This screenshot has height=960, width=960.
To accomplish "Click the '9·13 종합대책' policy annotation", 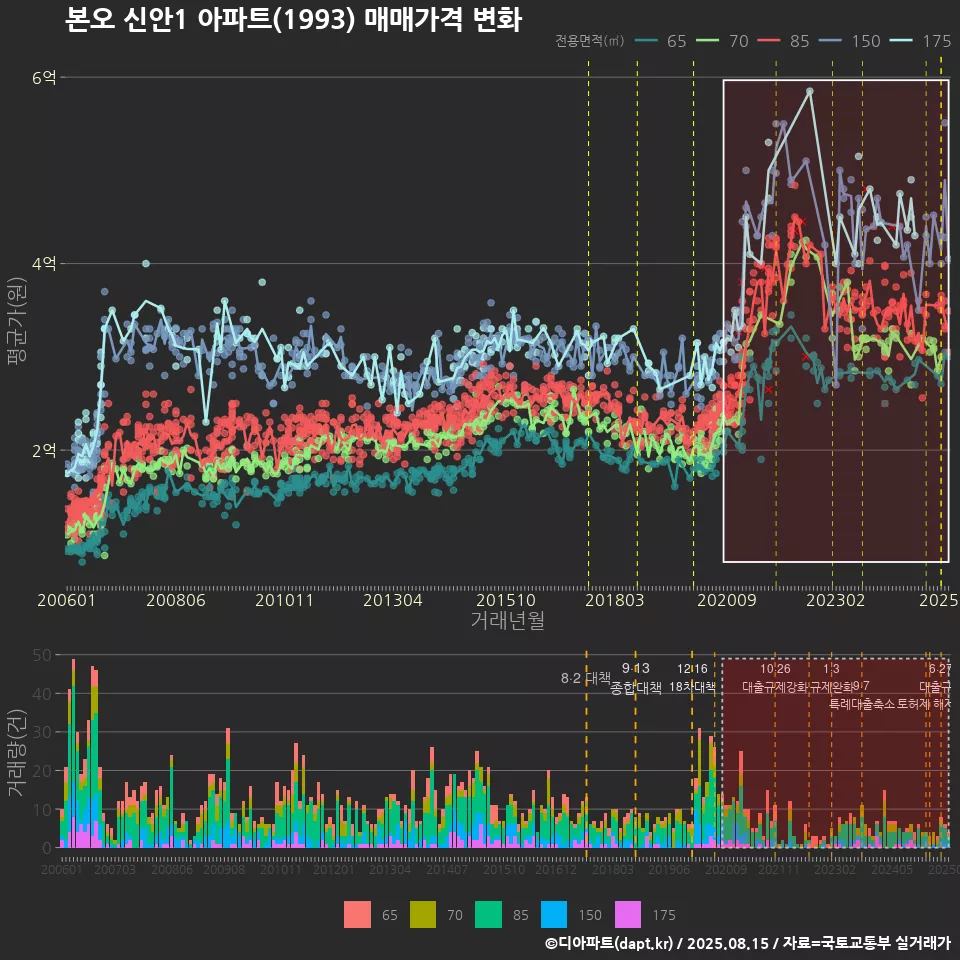I will click(x=636, y=678).
